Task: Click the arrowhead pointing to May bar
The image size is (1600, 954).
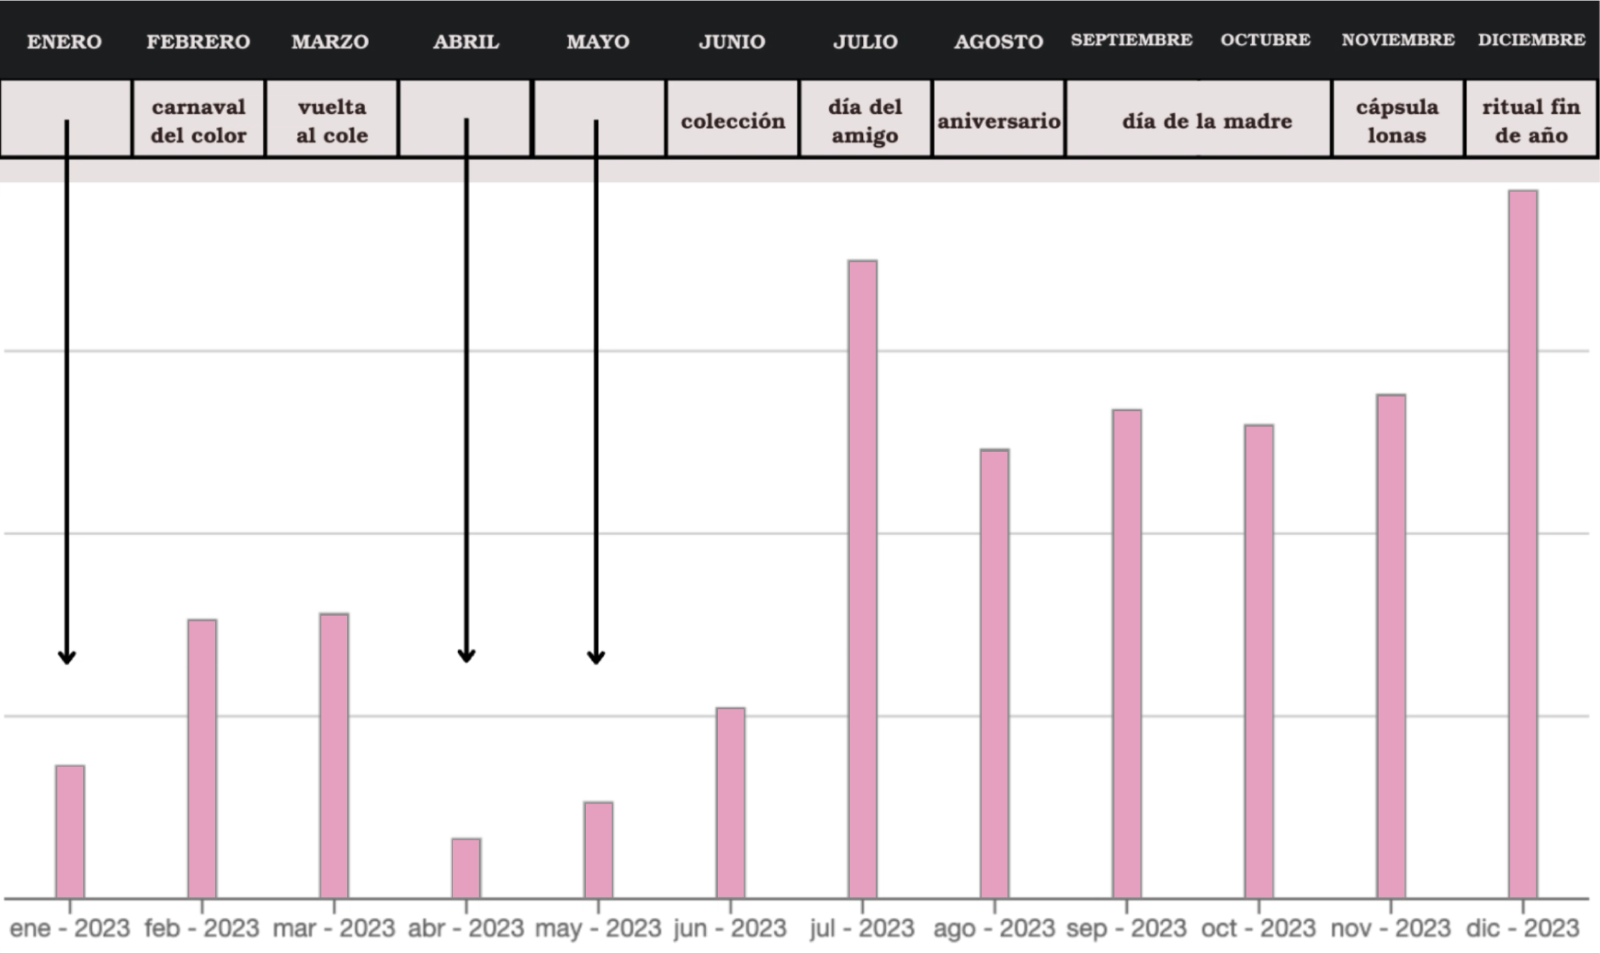Action: 596,656
